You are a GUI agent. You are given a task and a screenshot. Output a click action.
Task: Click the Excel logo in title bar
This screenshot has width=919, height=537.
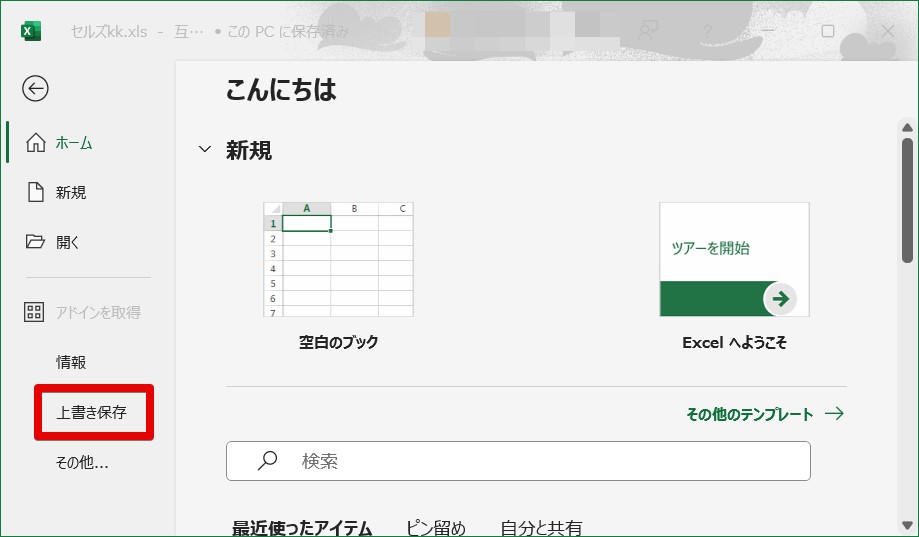[x=31, y=31]
